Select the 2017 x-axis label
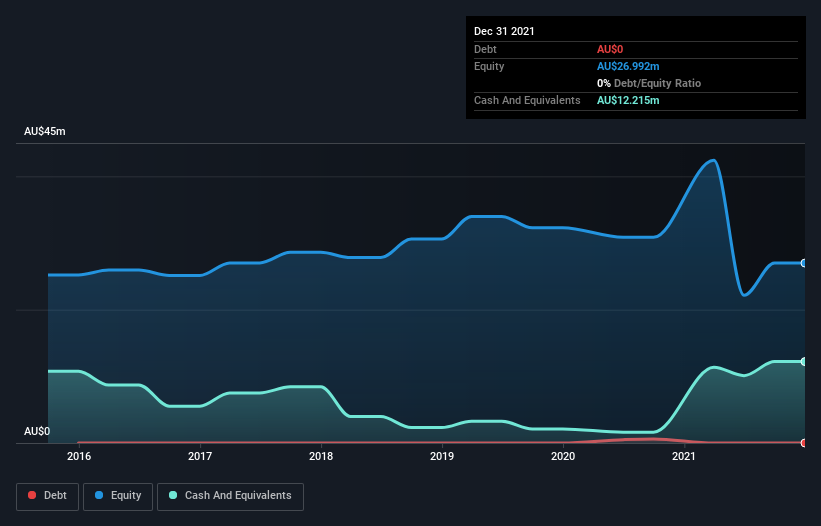The height and width of the screenshot is (526, 821). (200, 457)
